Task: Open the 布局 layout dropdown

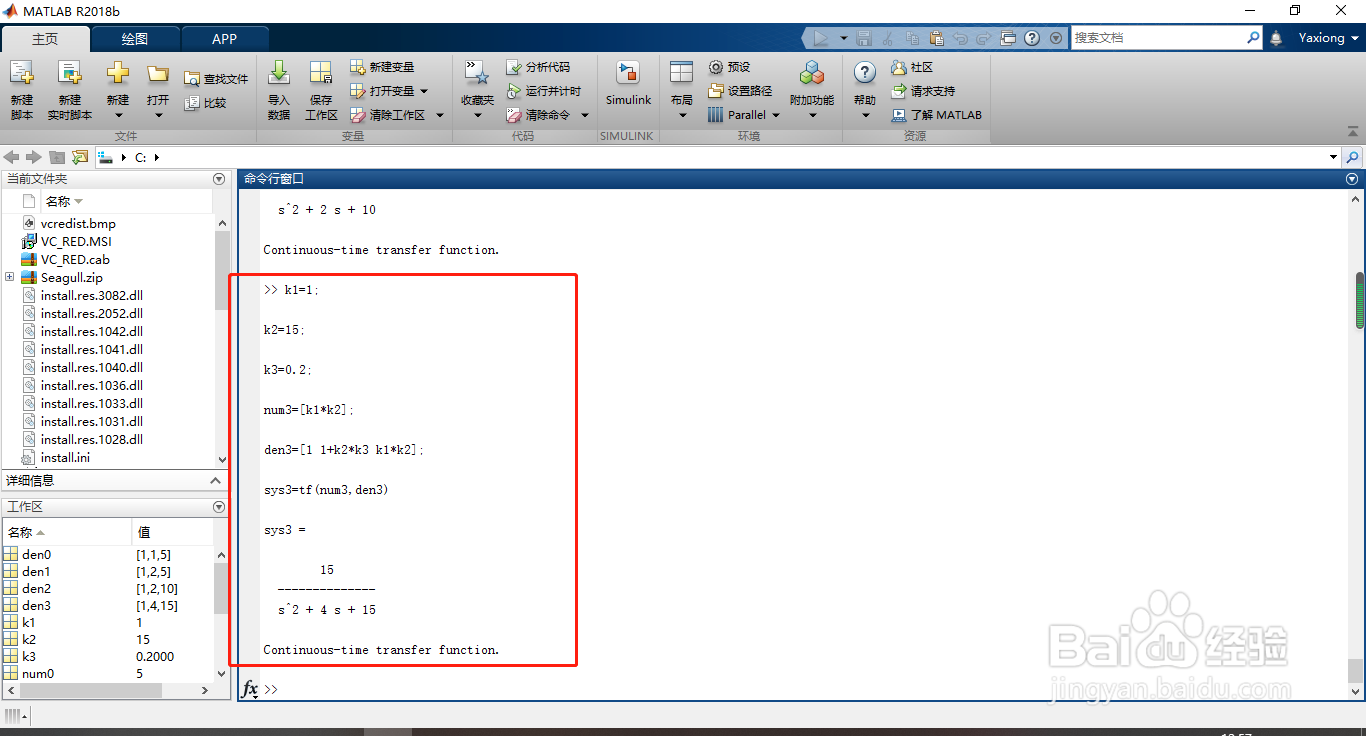Action: pos(682,115)
